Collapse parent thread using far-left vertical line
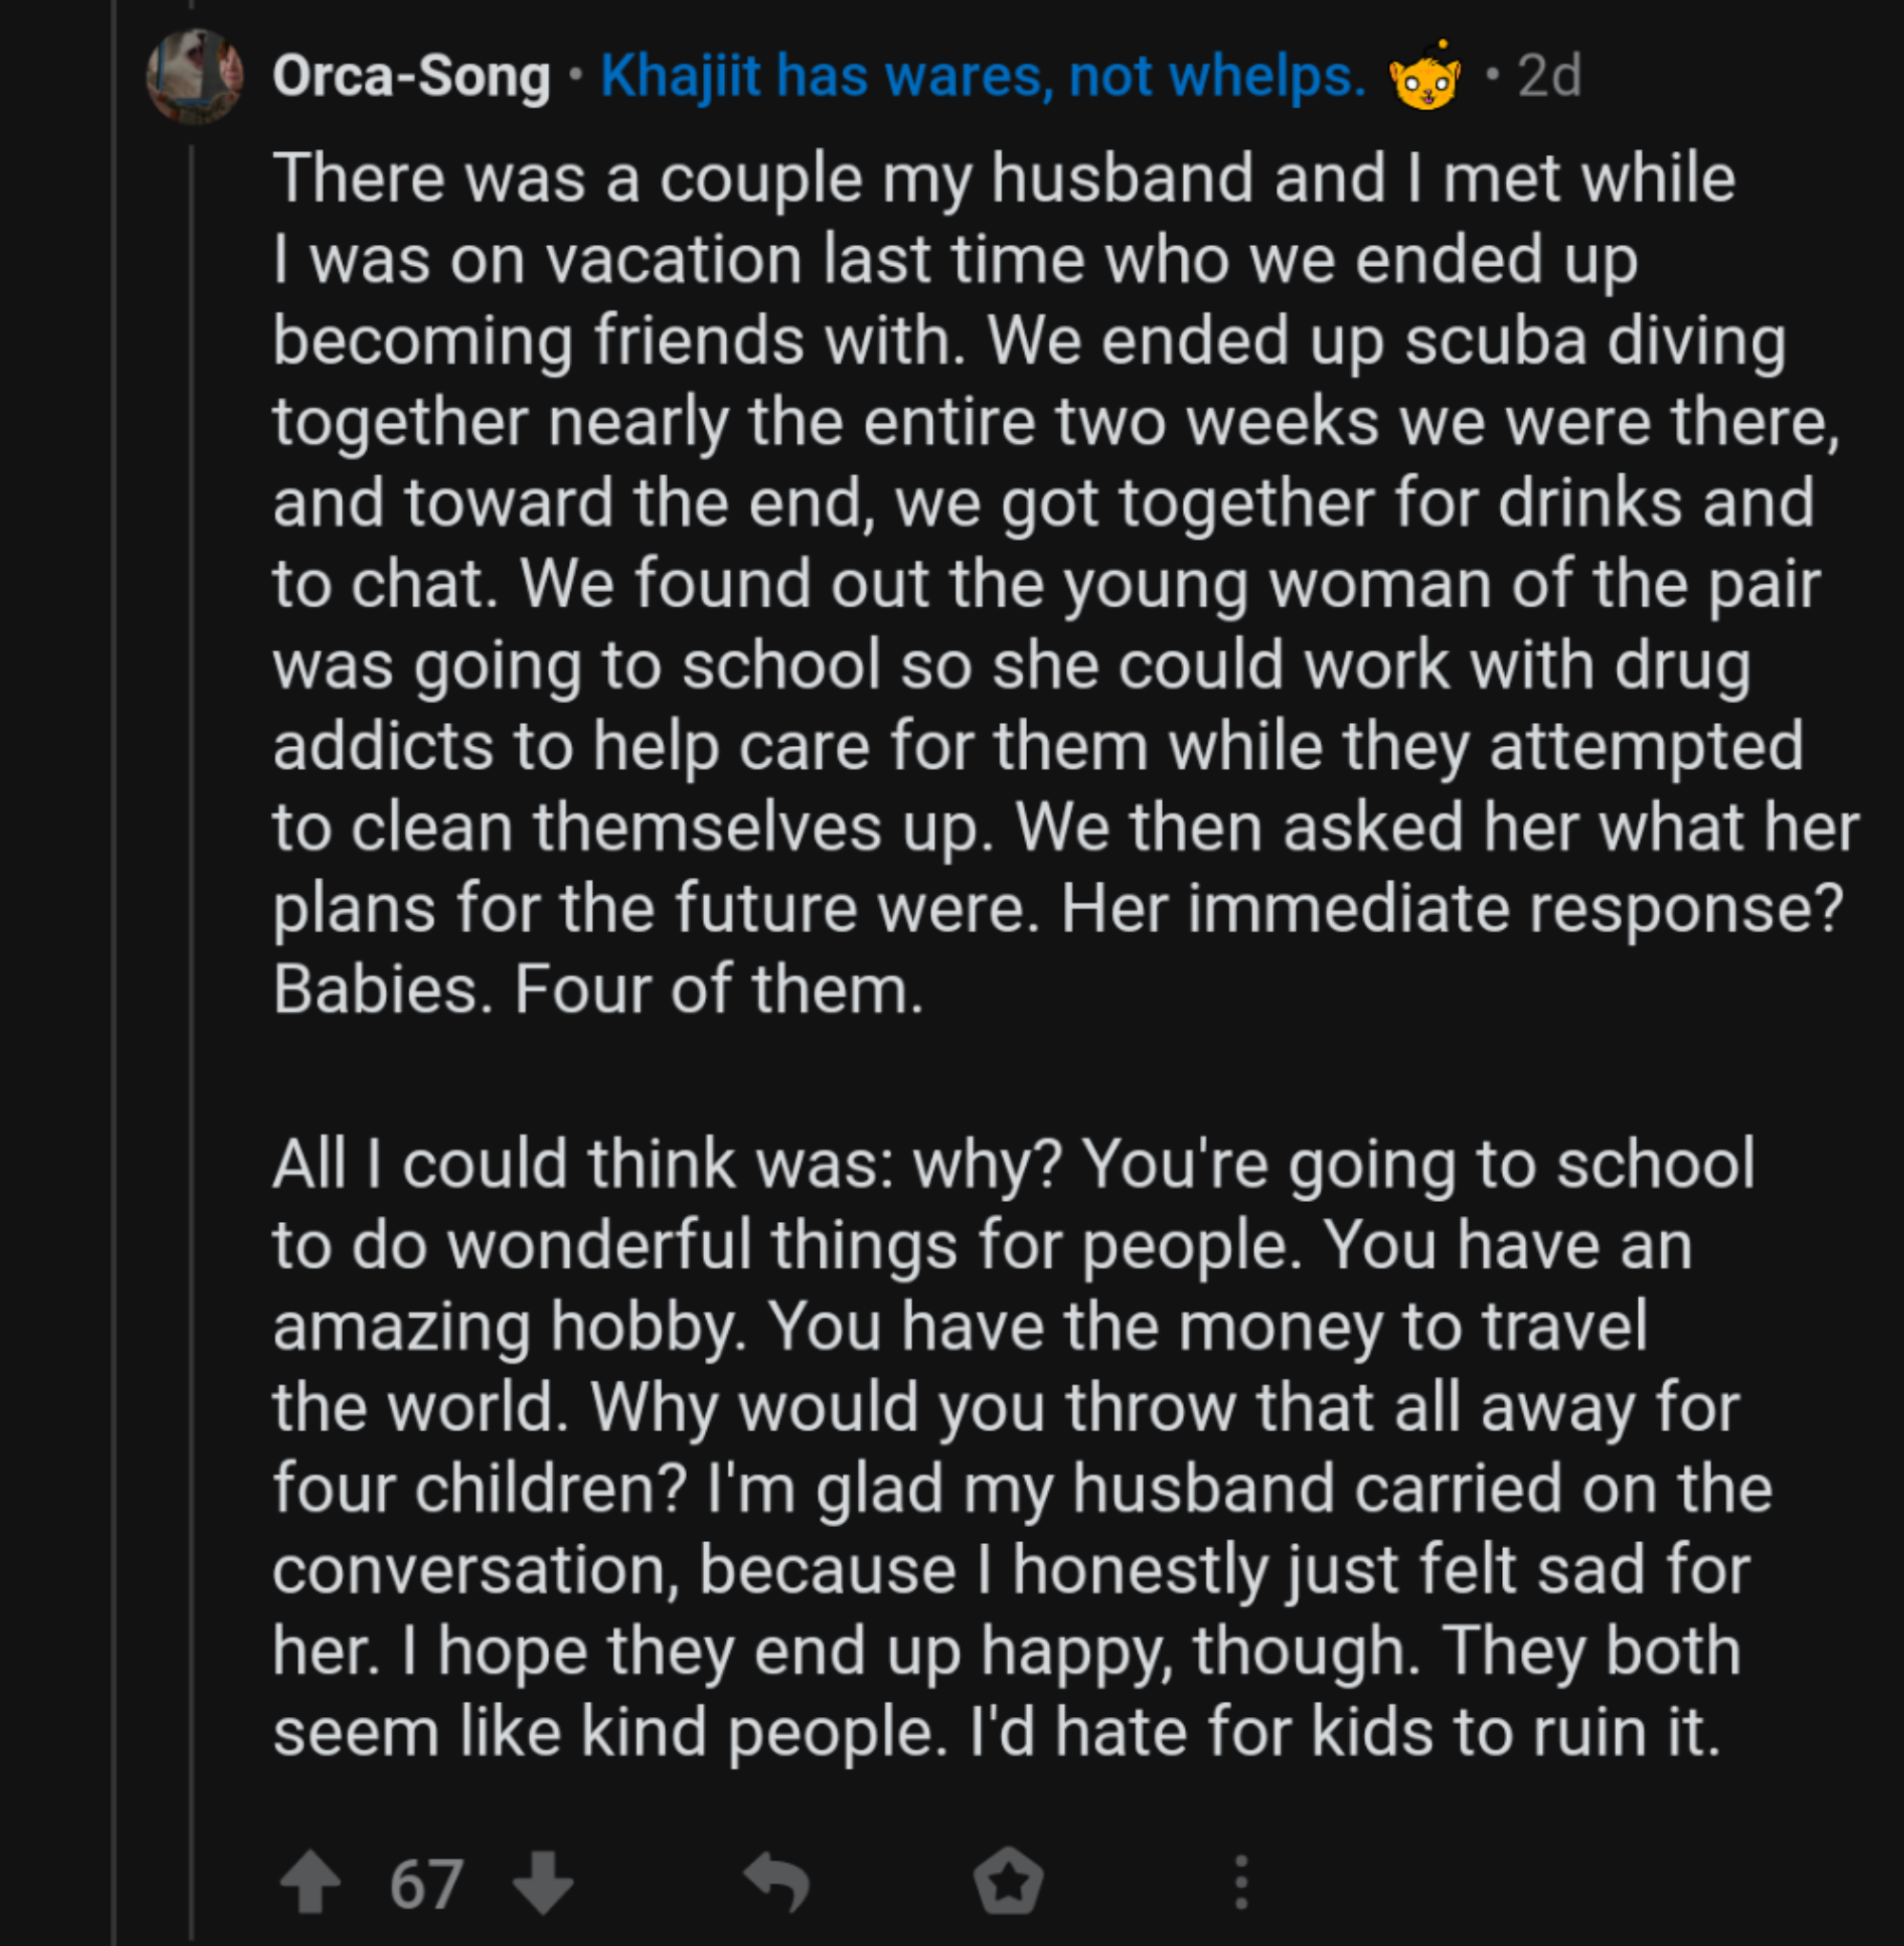The height and width of the screenshot is (1946, 1904). point(115,1000)
